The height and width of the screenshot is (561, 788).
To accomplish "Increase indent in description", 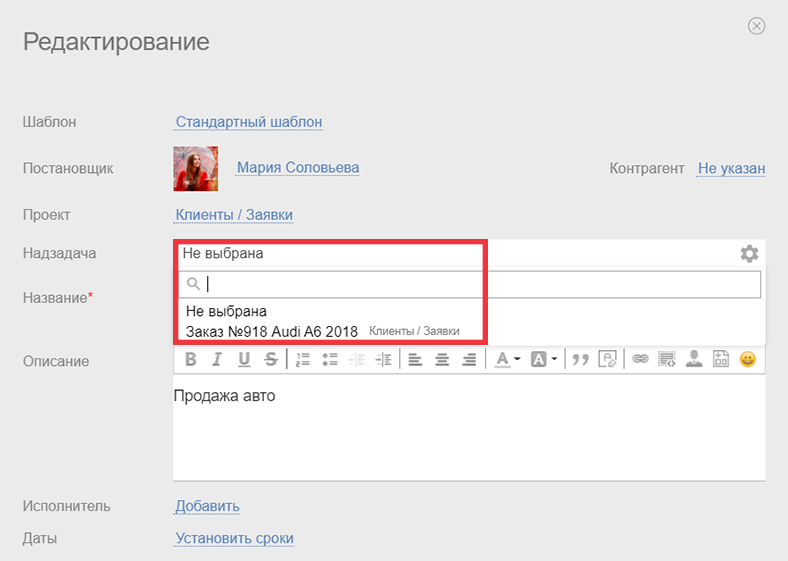I will point(383,359).
